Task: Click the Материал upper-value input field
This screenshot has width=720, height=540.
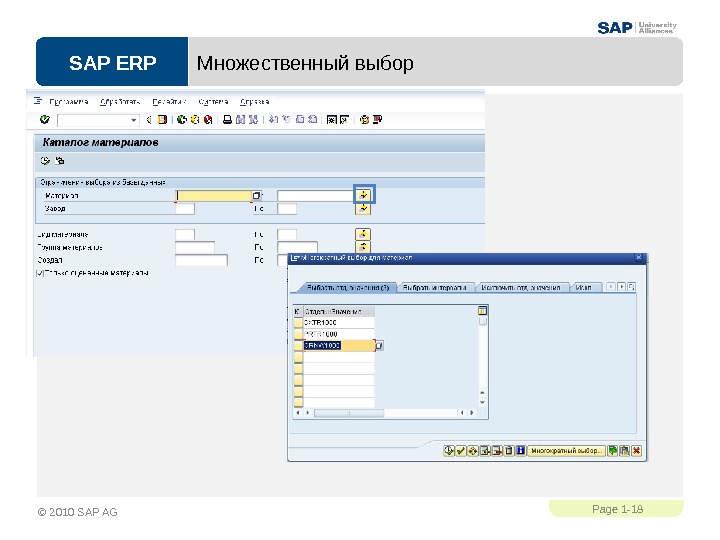Action: click(x=315, y=196)
